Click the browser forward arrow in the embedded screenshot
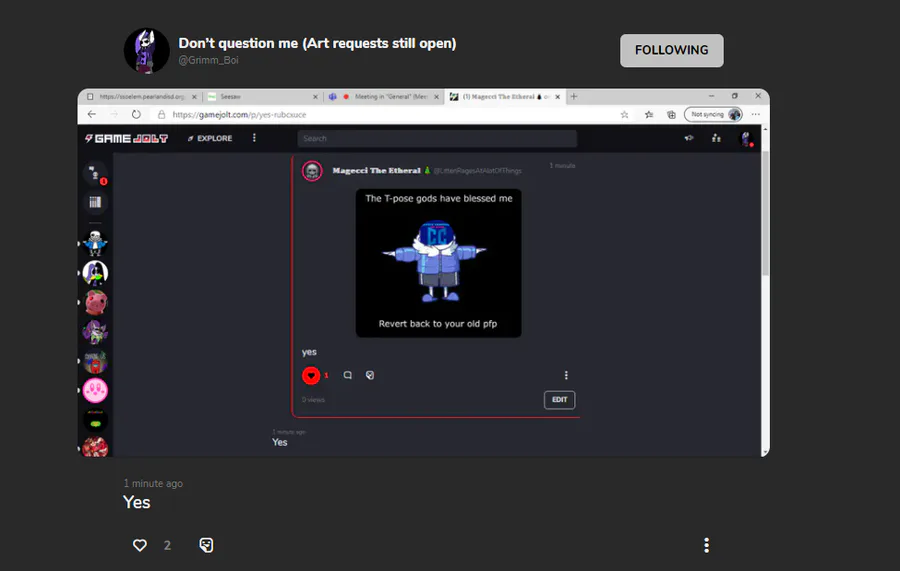 114,114
